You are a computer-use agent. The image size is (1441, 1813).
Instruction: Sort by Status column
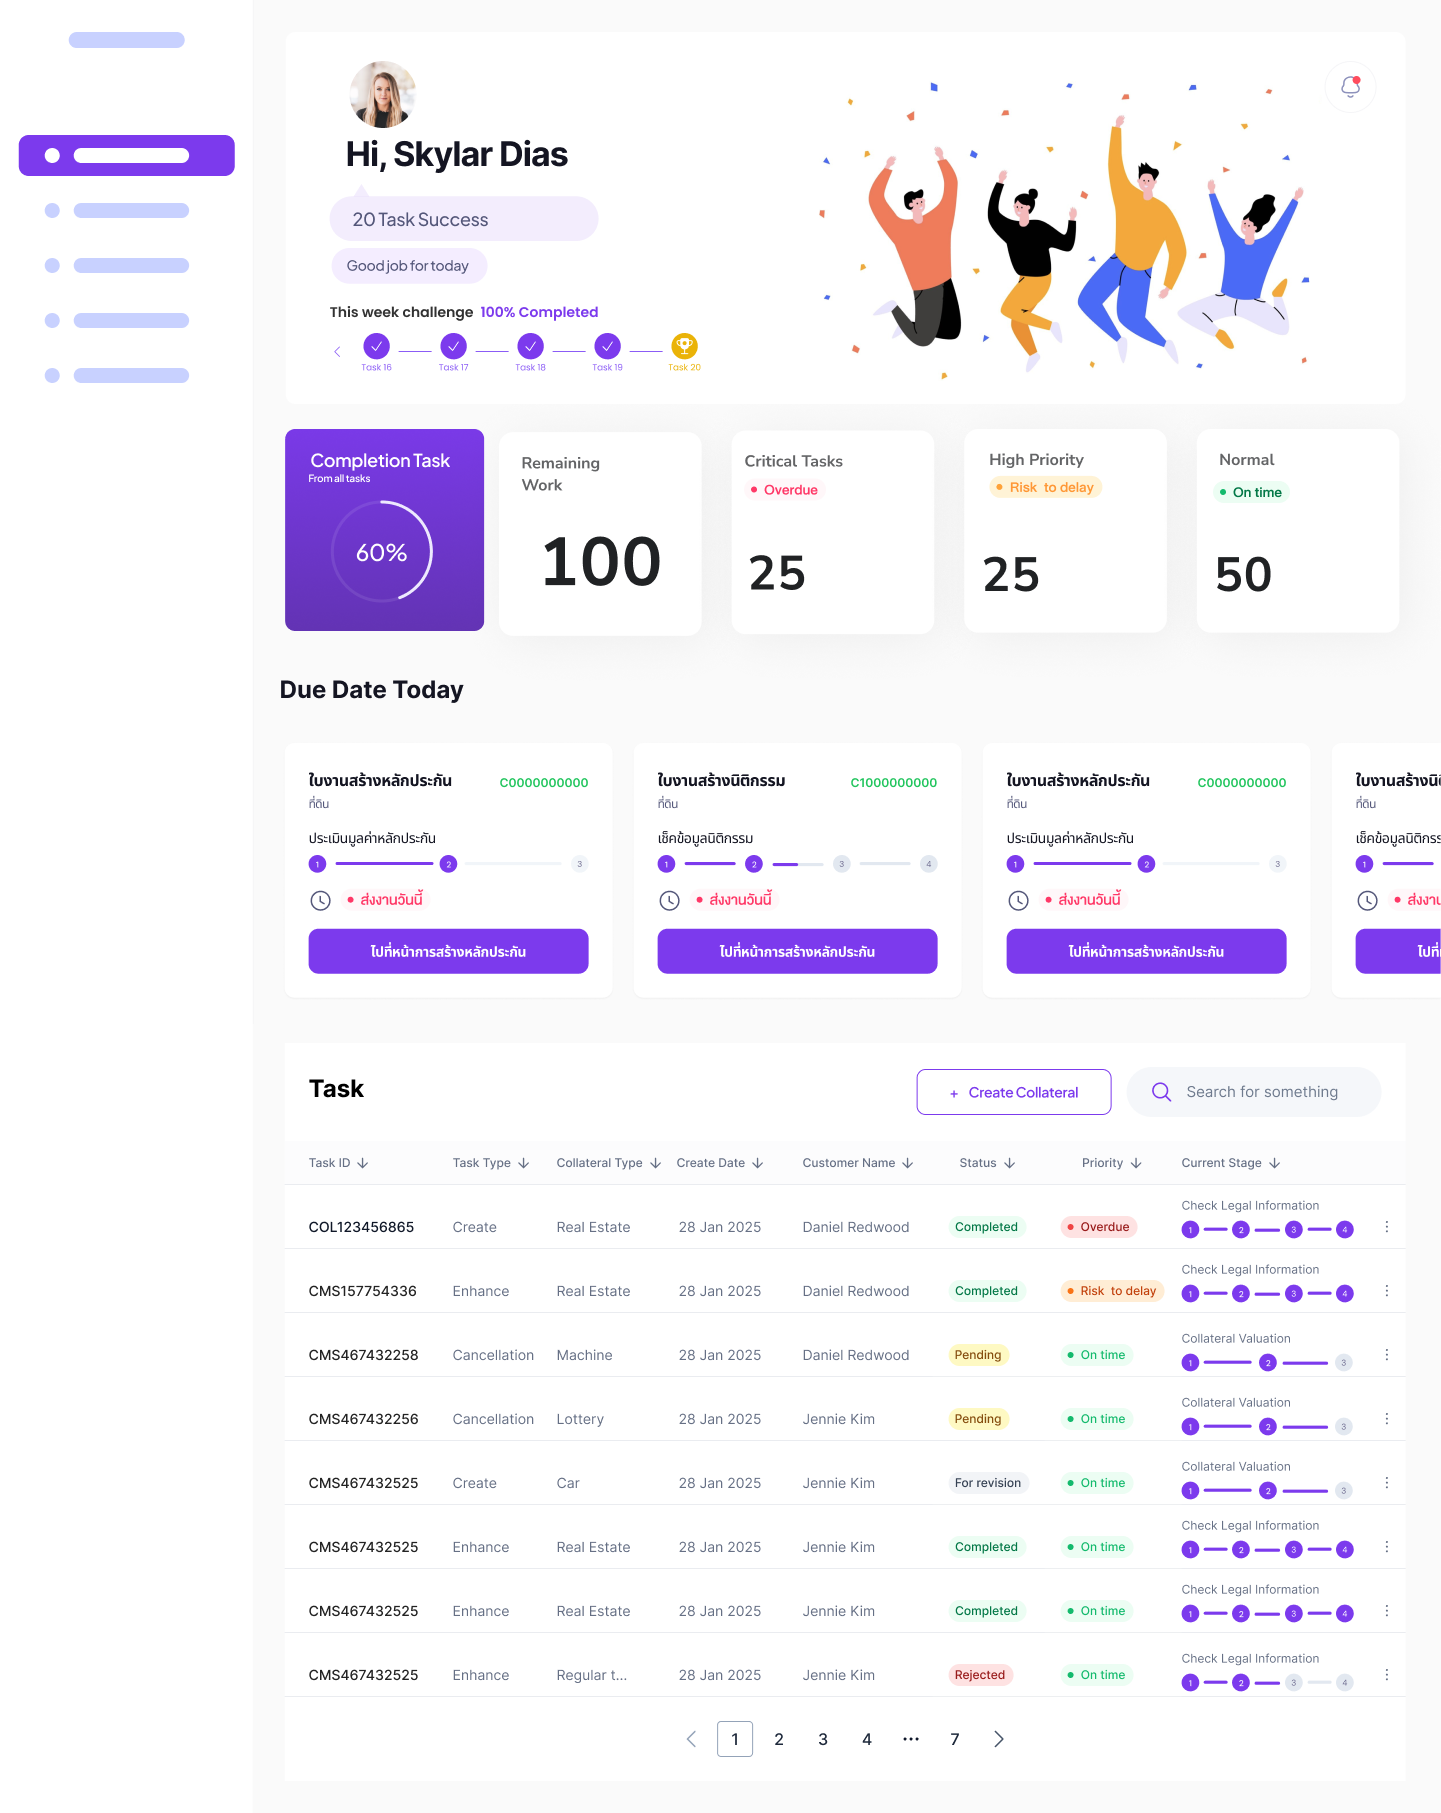tap(988, 1163)
